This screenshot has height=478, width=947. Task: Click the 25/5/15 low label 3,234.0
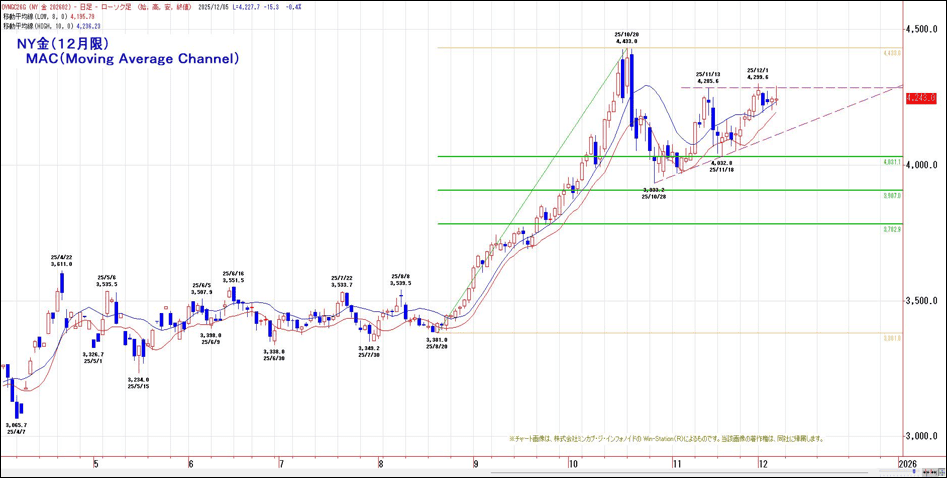tap(137, 383)
